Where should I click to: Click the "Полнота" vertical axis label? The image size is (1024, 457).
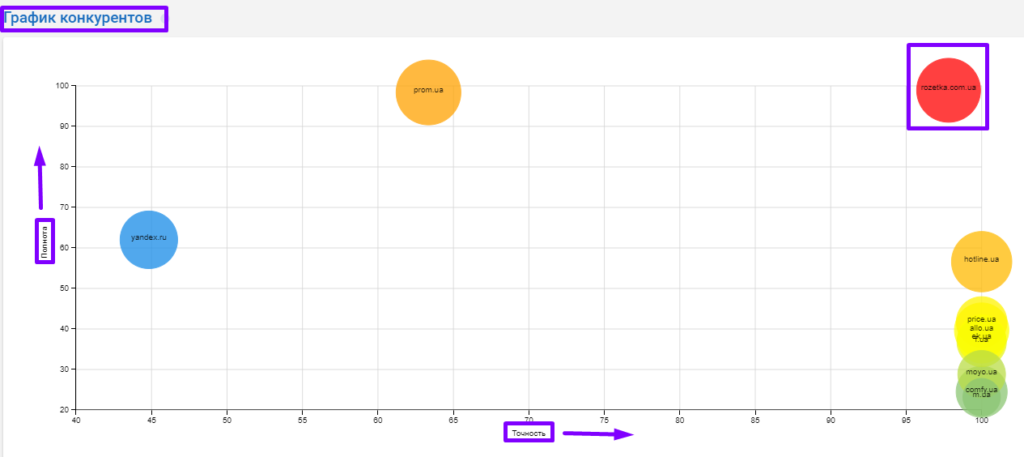[45, 241]
